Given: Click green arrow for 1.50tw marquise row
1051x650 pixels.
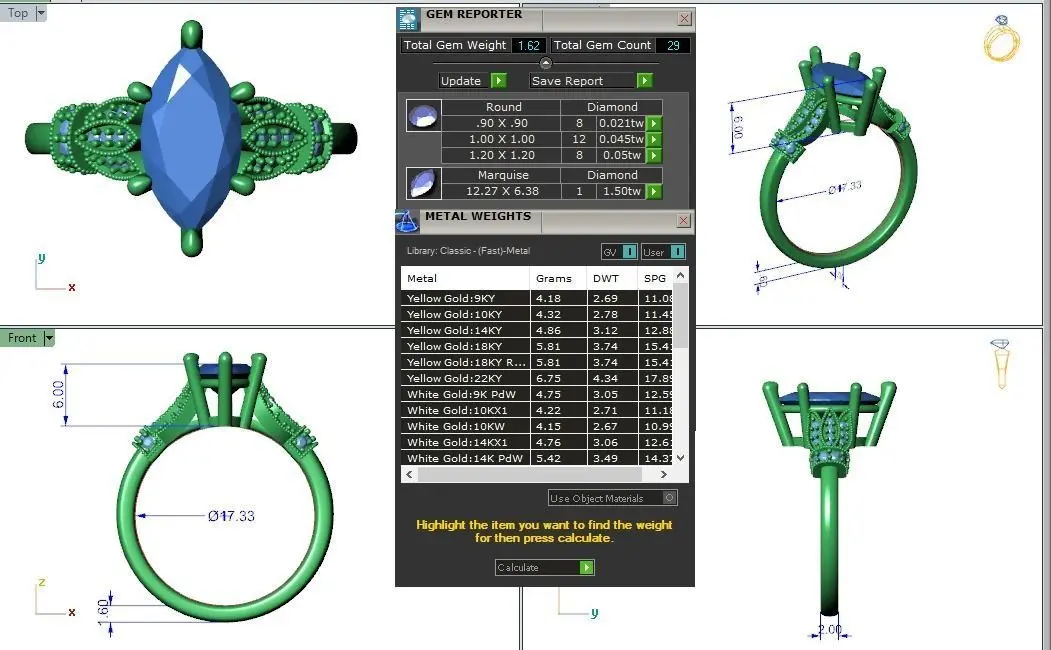Looking at the screenshot, I should pos(654,192).
